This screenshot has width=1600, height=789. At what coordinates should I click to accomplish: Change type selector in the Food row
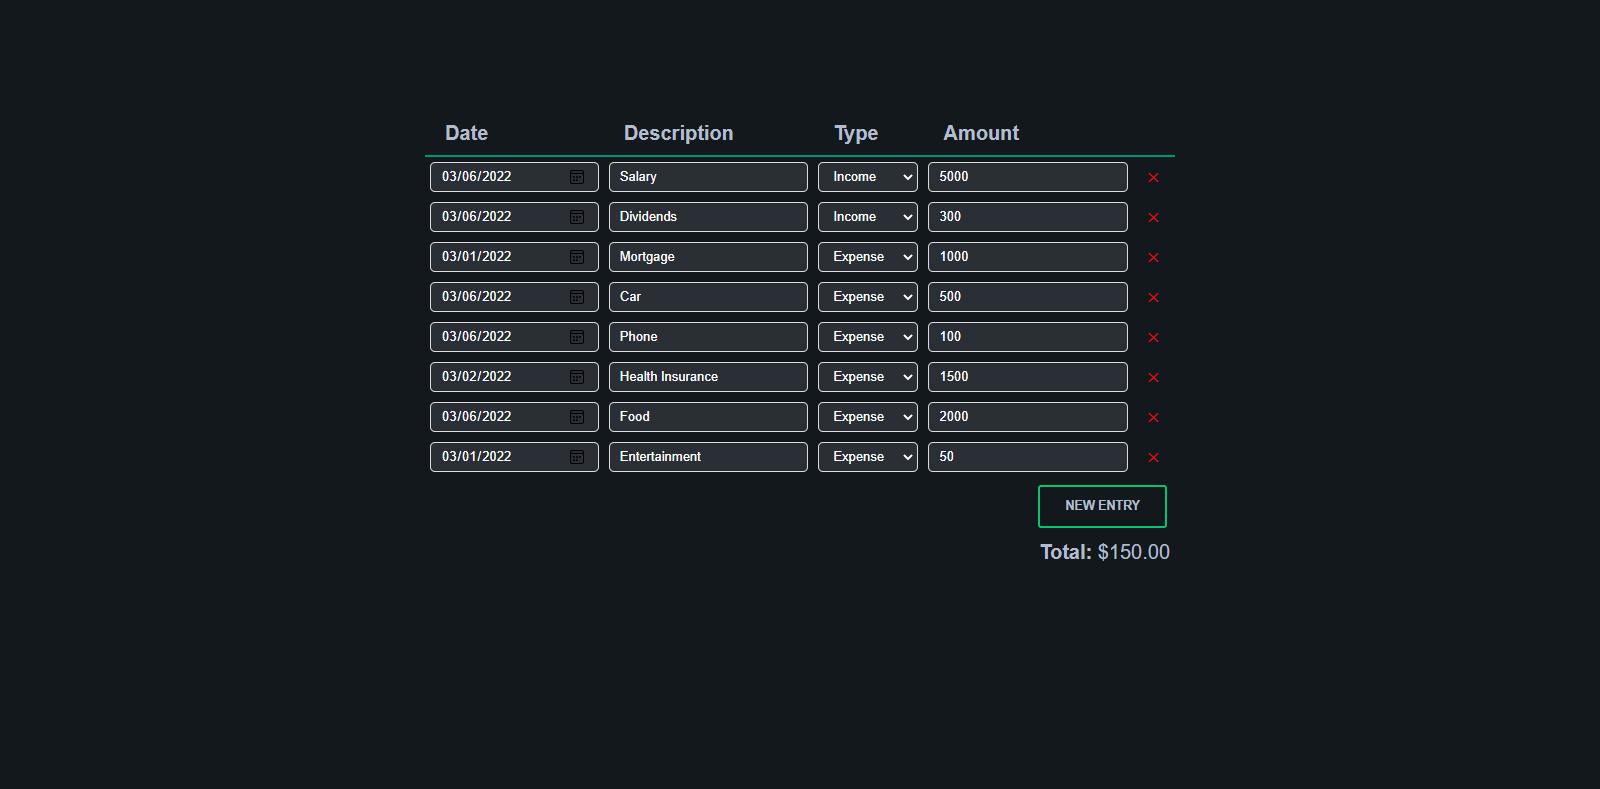867,417
